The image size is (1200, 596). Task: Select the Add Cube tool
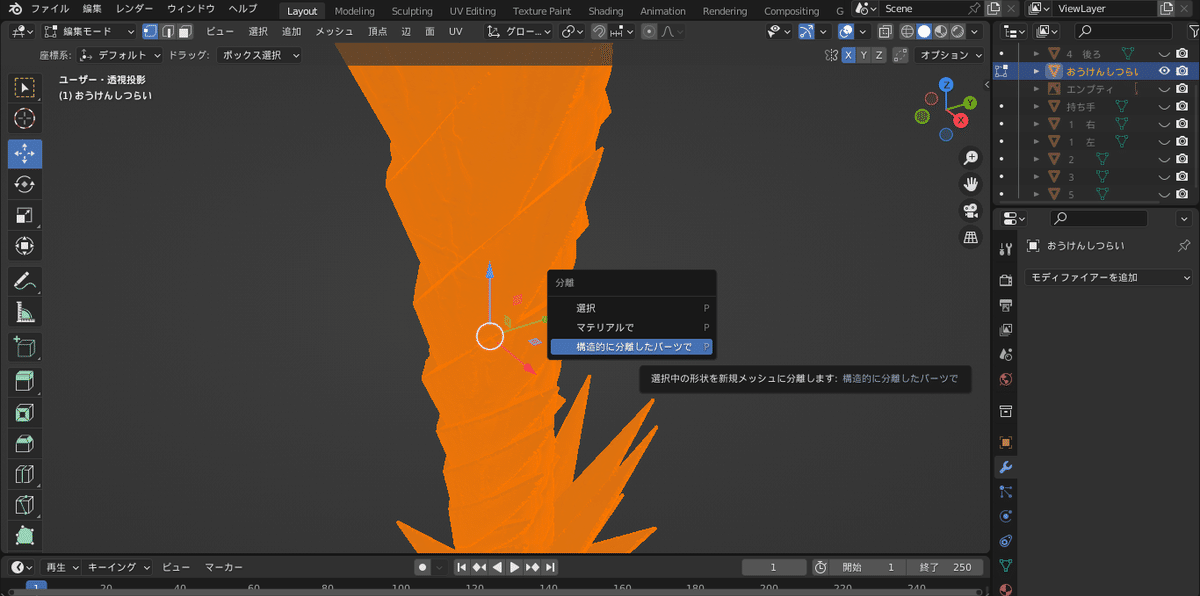pos(25,347)
